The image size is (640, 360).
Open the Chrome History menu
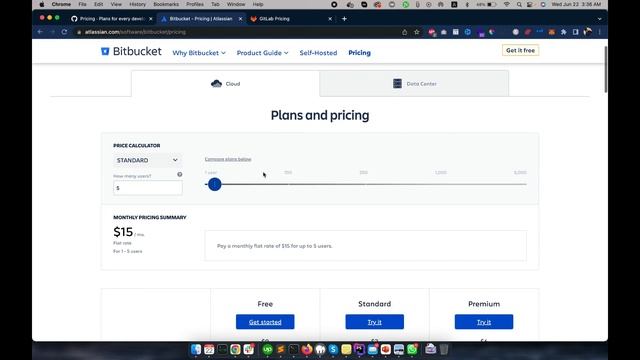(137, 4)
